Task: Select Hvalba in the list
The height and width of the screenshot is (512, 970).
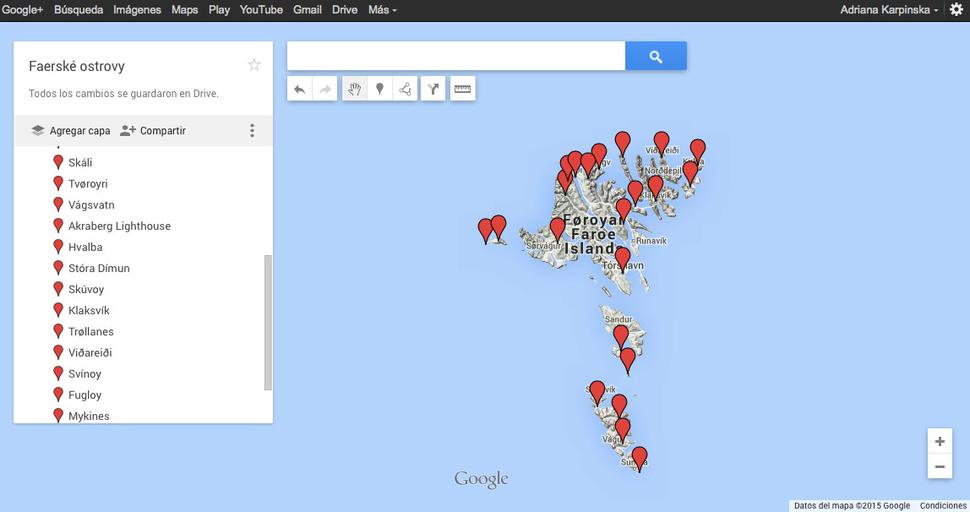Action: pos(85,247)
